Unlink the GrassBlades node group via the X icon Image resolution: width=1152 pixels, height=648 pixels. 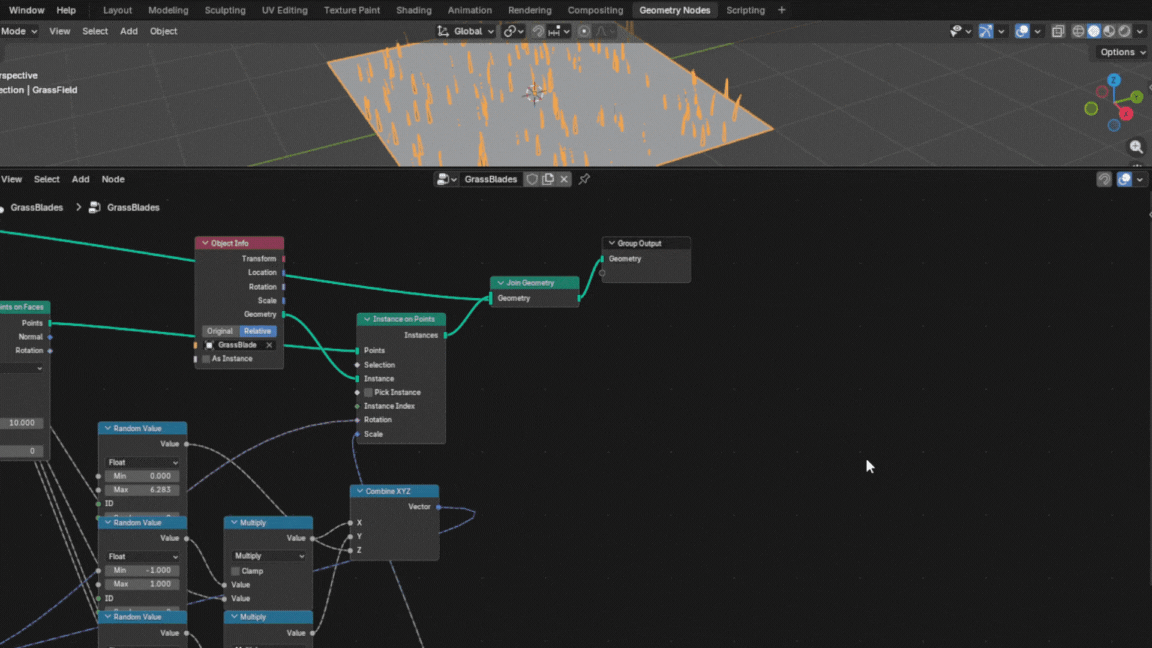point(563,178)
